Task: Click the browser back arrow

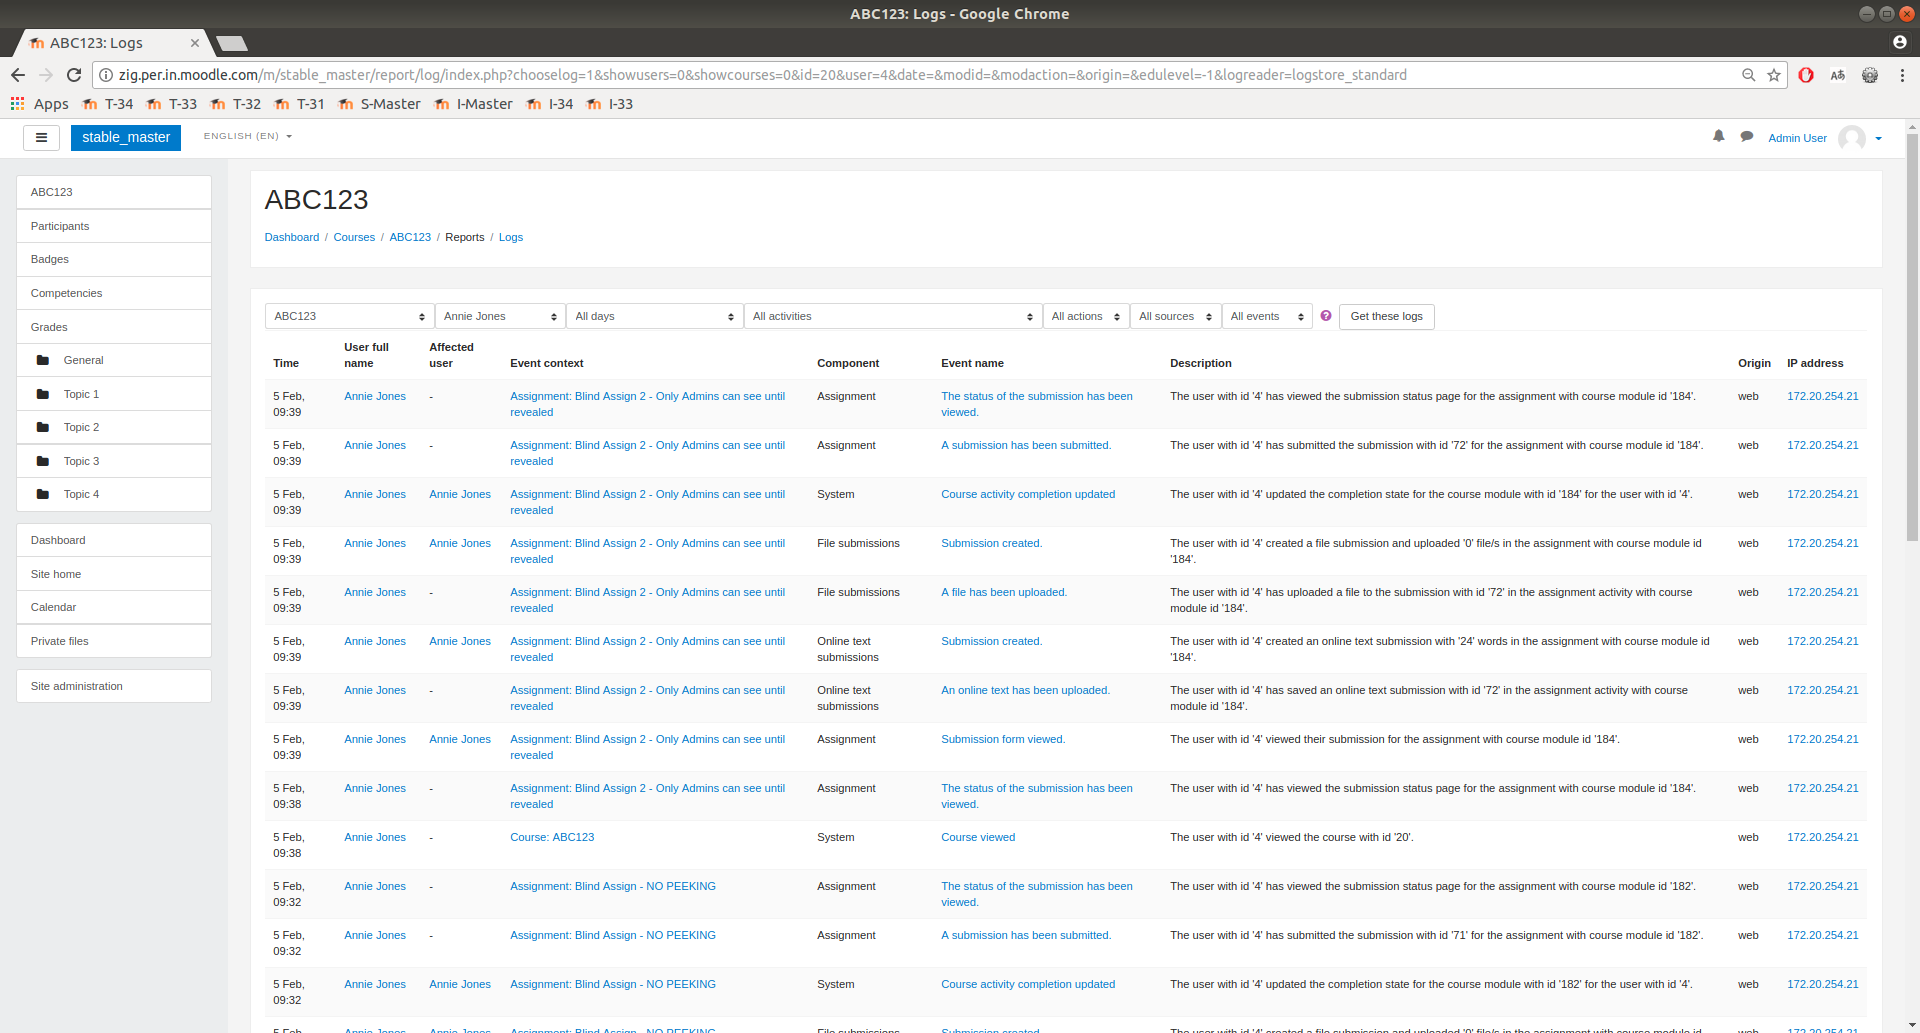Action: (x=18, y=75)
